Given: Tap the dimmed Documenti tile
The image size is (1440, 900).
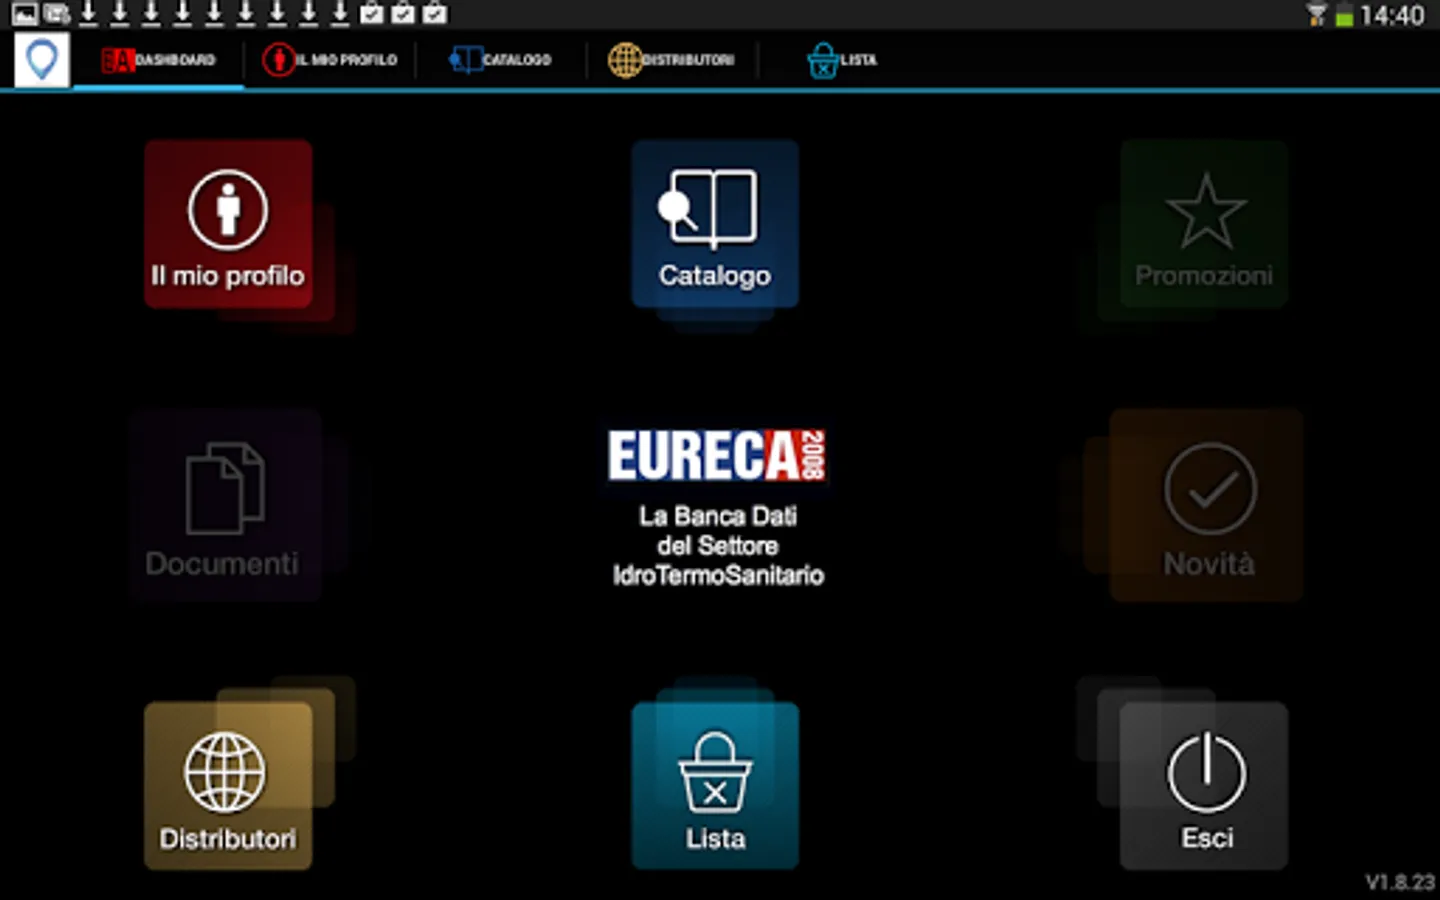Looking at the screenshot, I should 225,505.
